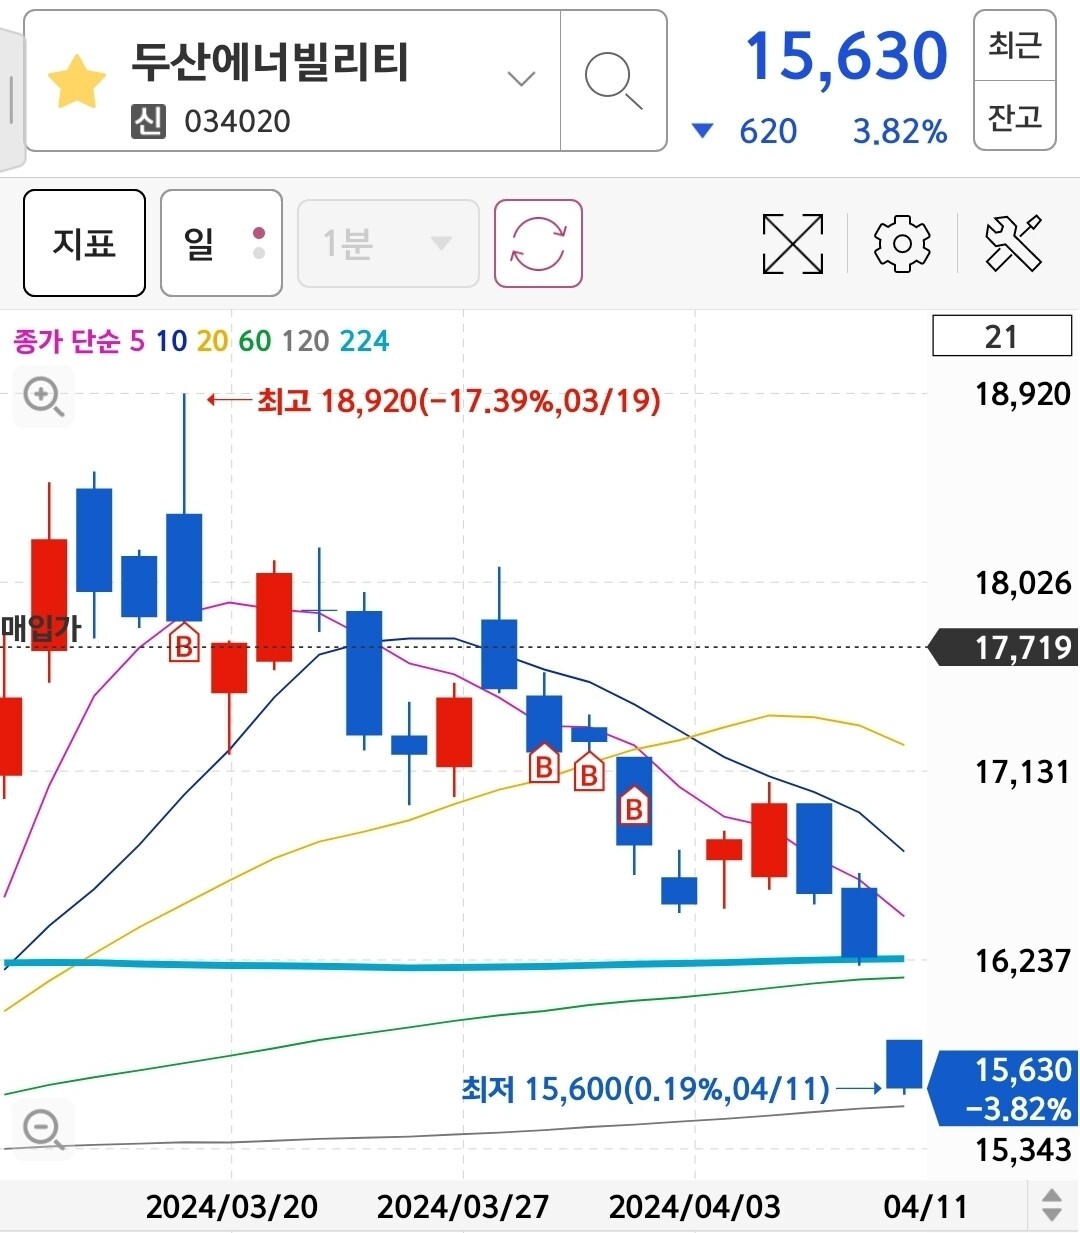
Task: Zoom in on the chart
Action: (x=43, y=397)
